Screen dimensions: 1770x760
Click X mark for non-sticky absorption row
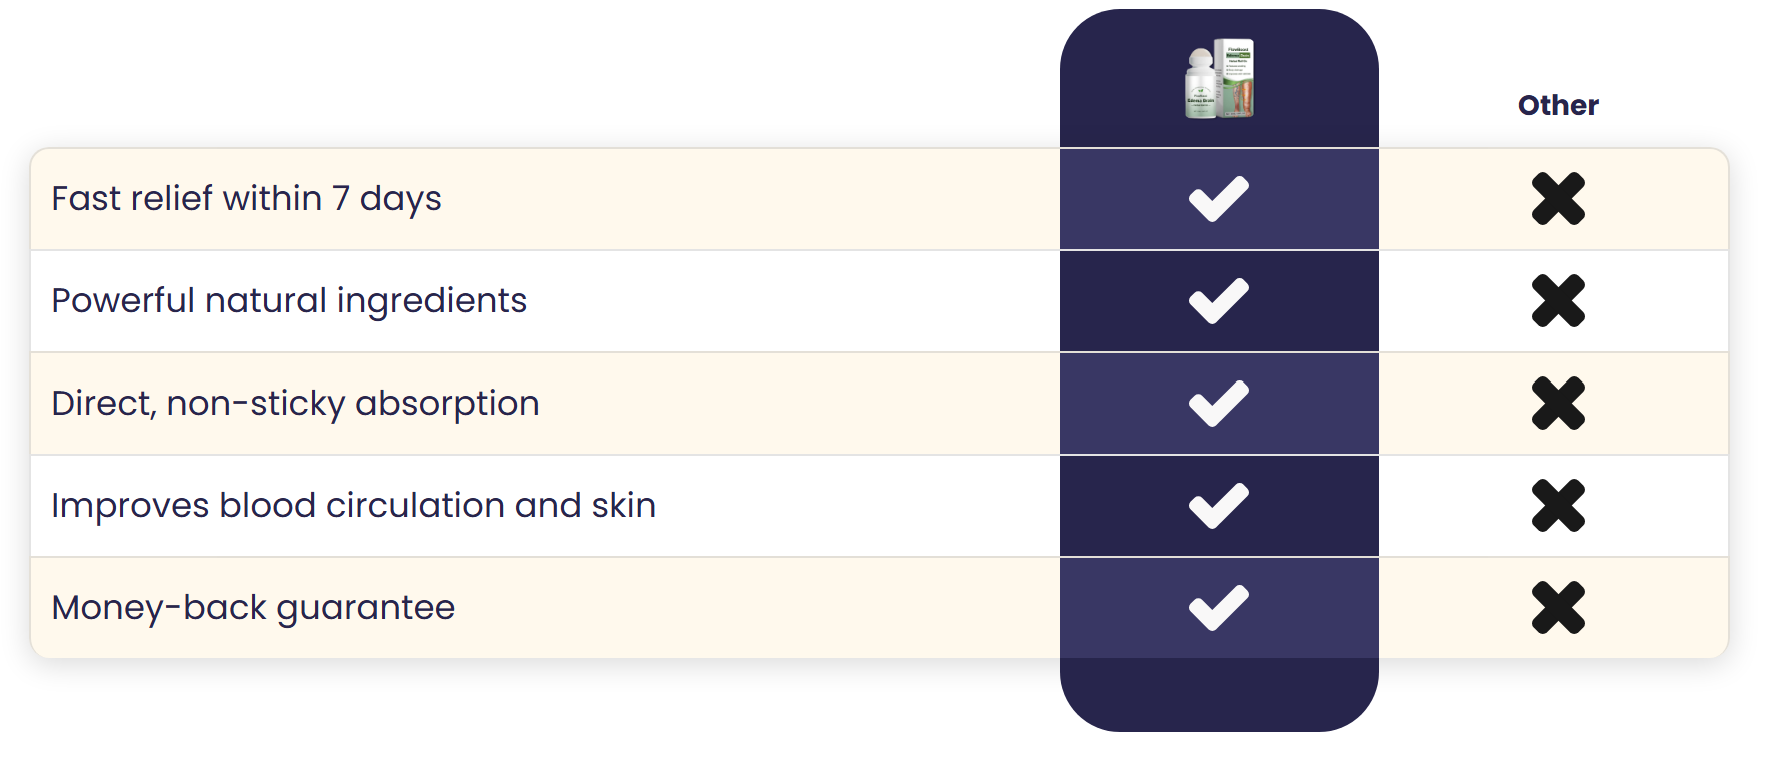pos(1558,403)
